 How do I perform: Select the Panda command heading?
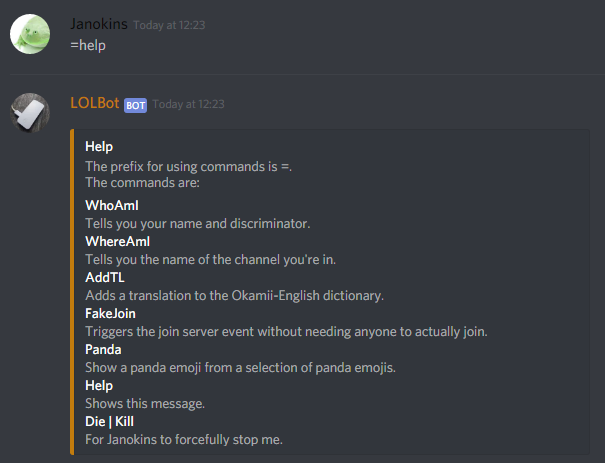[103, 349]
